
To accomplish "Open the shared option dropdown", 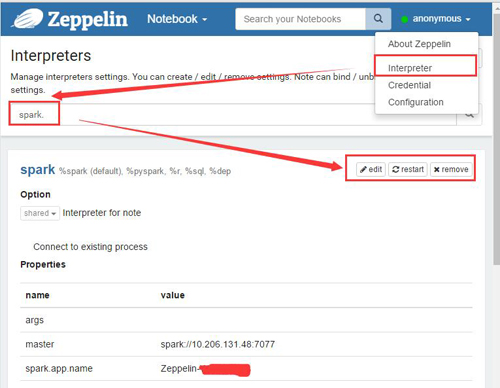I will (40, 213).
